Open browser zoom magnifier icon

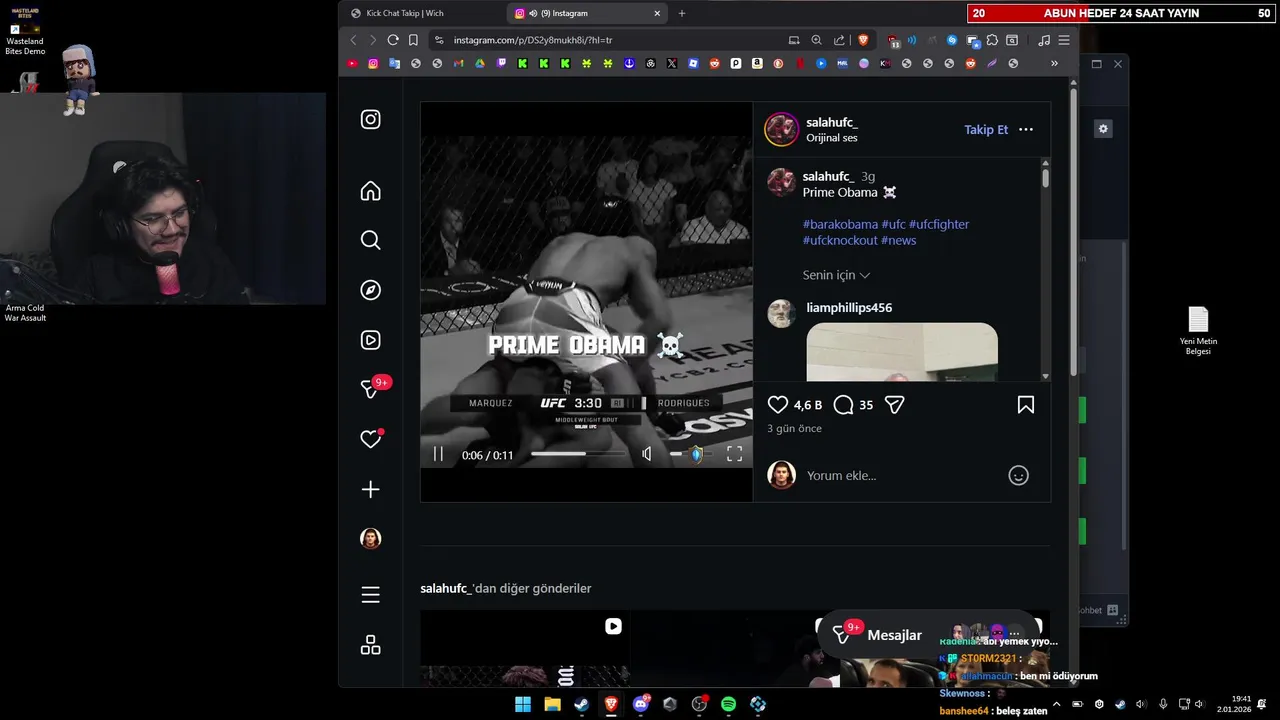coord(816,40)
